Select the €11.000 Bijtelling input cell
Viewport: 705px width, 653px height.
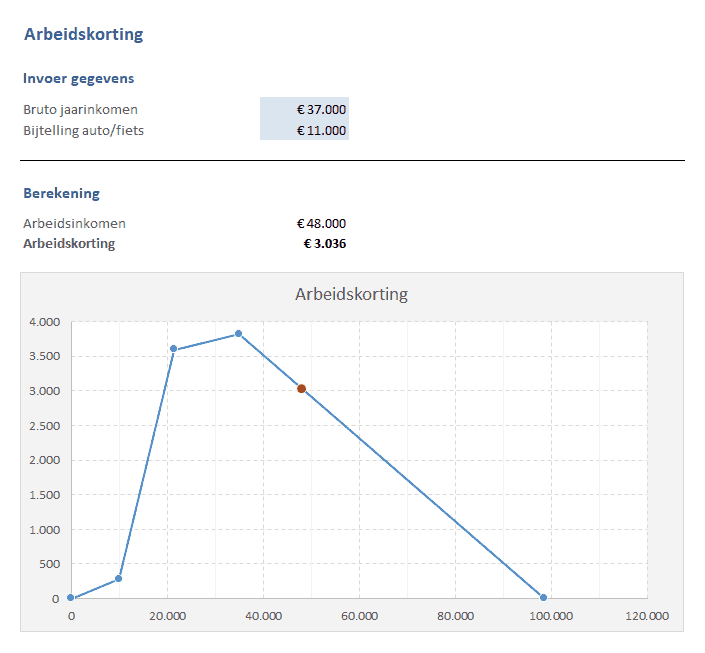(x=304, y=130)
